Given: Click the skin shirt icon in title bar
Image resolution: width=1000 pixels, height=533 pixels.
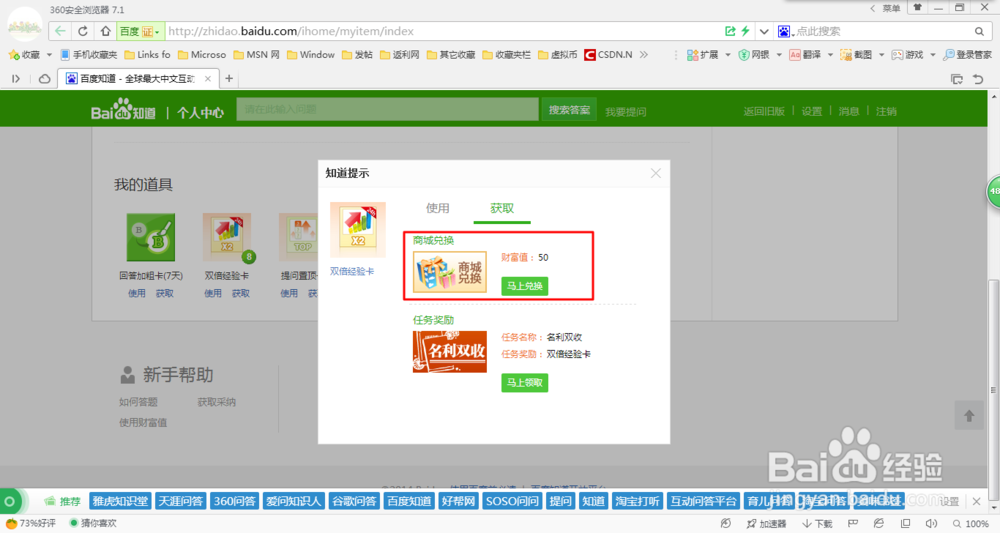Looking at the screenshot, I should coord(918,8).
